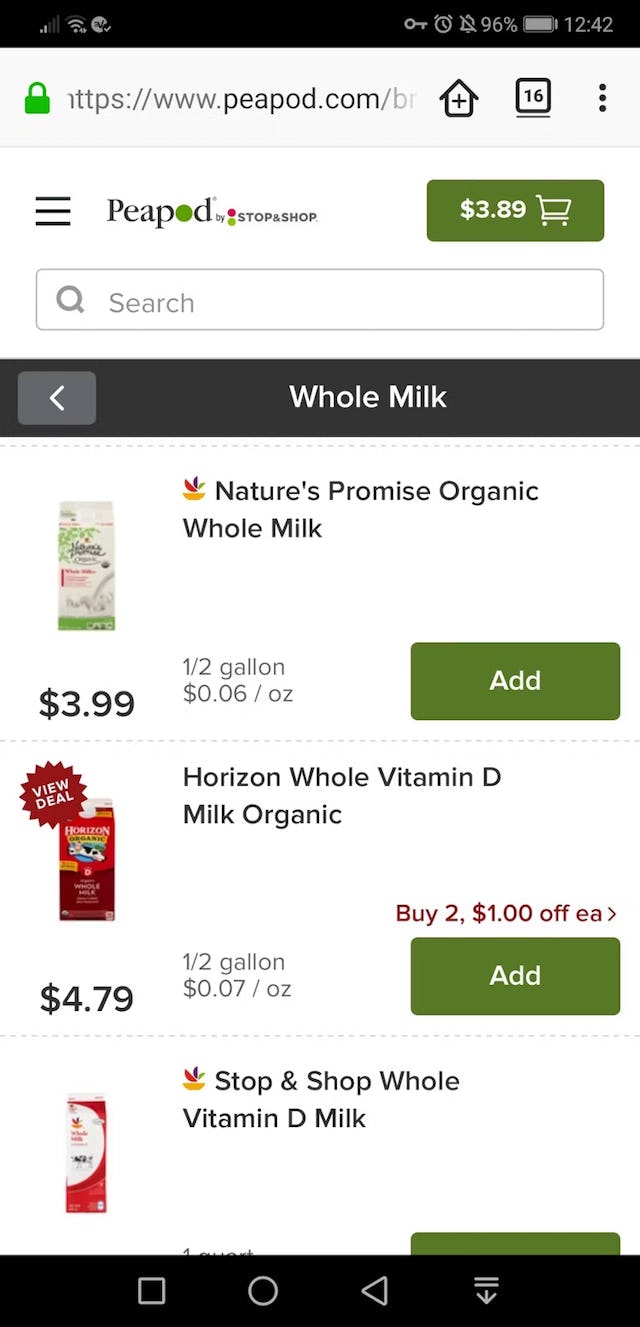Image resolution: width=640 pixels, height=1327 pixels.
Task: Click the search magnifier icon
Action: tap(69, 300)
